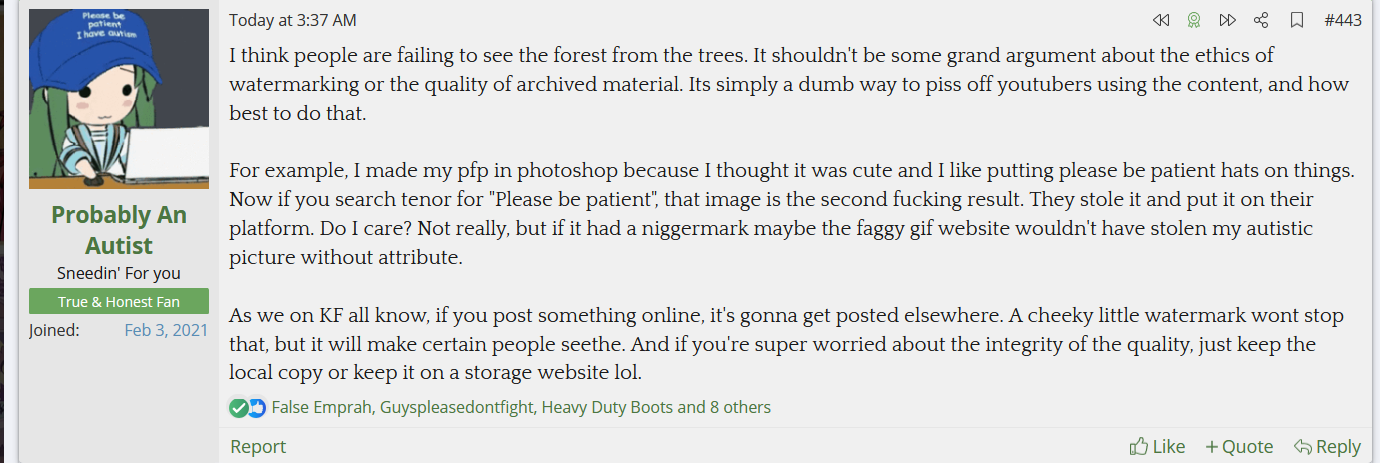This screenshot has height=463, width=1380.
Task: Click the green checkmark reaction icon
Action: click(x=238, y=407)
